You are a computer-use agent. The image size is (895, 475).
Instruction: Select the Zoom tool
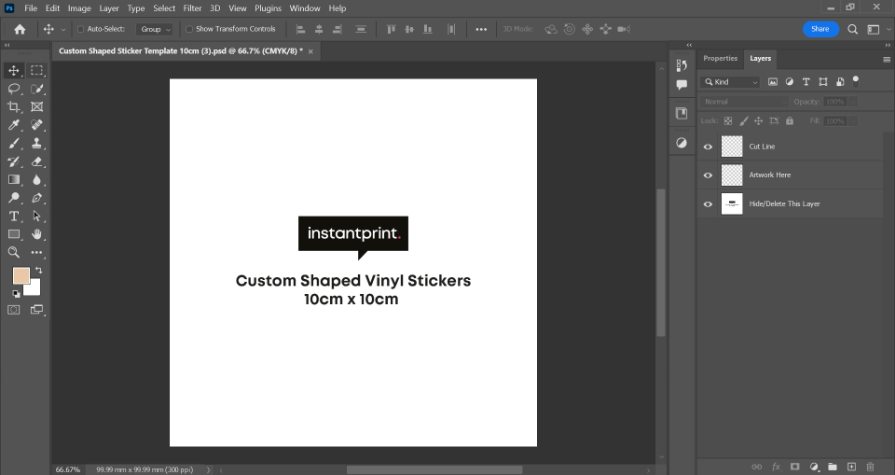click(x=14, y=252)
